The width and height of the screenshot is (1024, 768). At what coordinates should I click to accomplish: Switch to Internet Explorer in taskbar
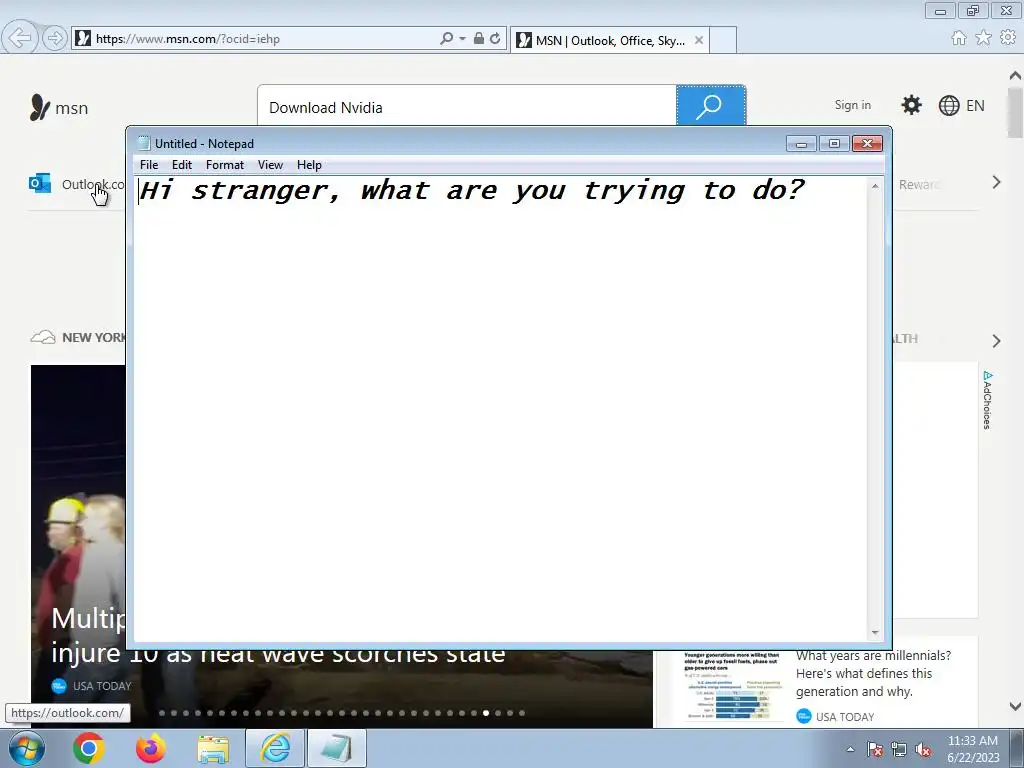275,748
